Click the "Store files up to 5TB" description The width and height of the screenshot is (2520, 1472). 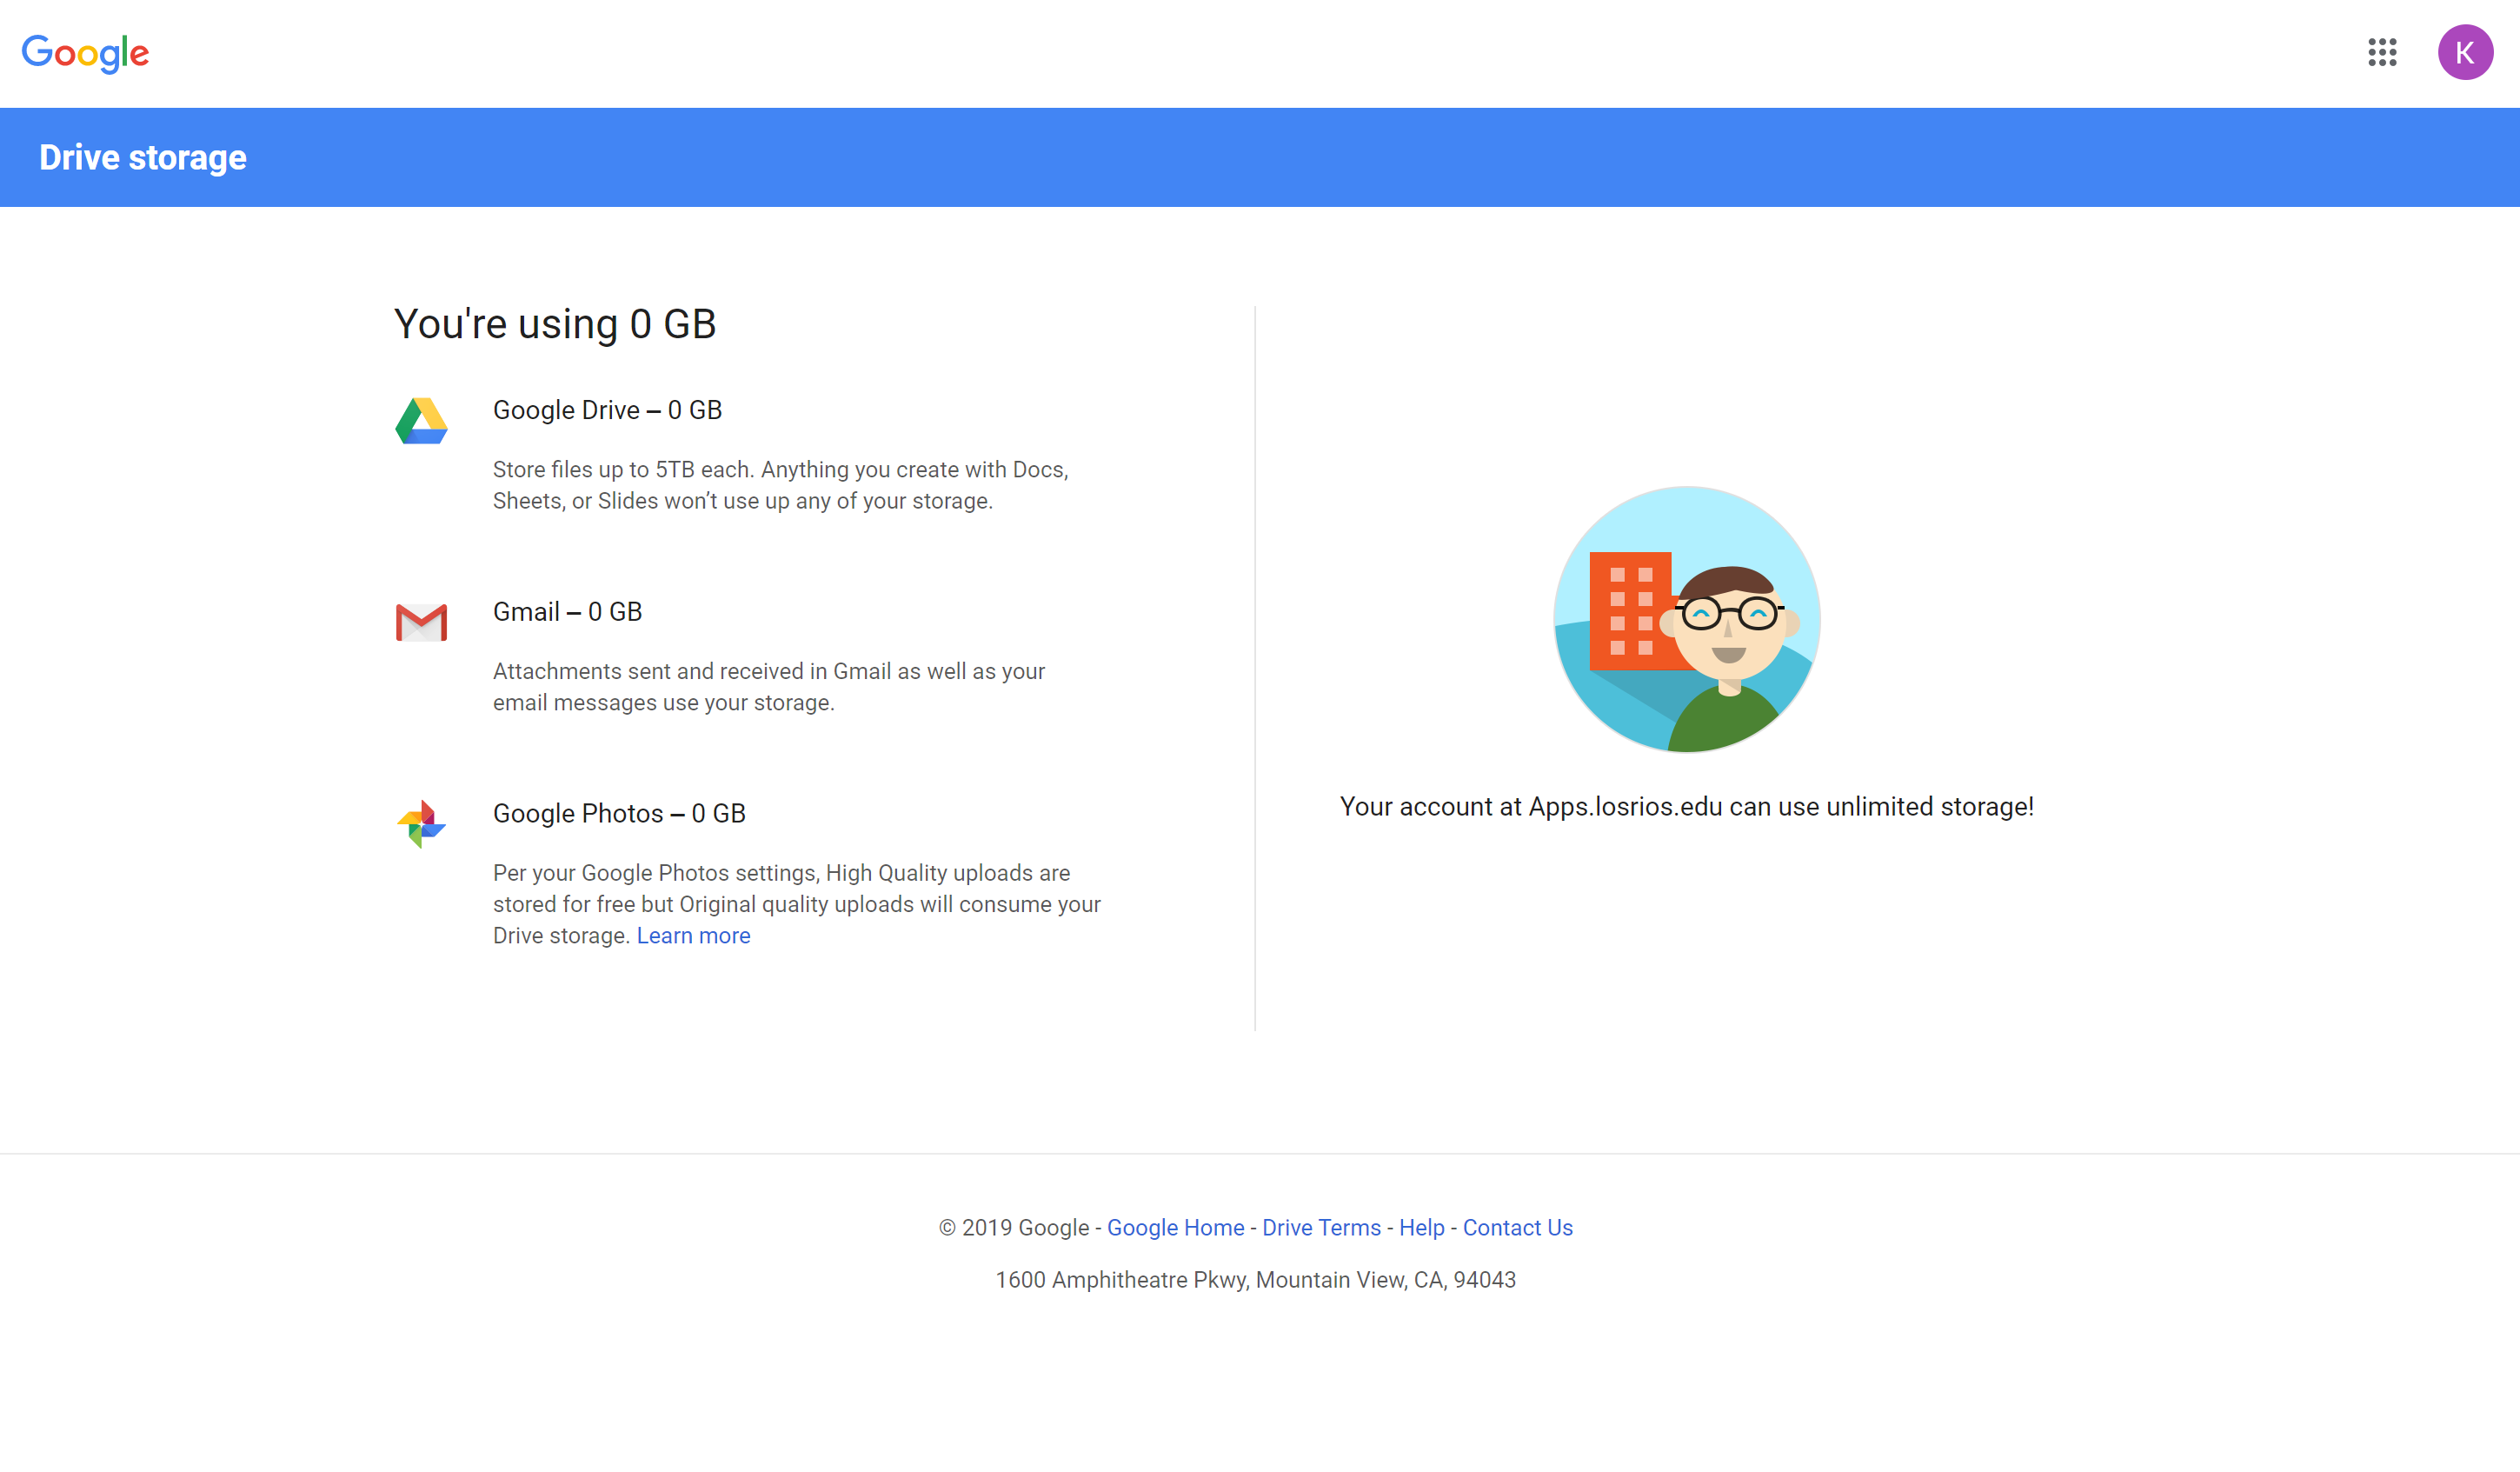coord(781,485)
